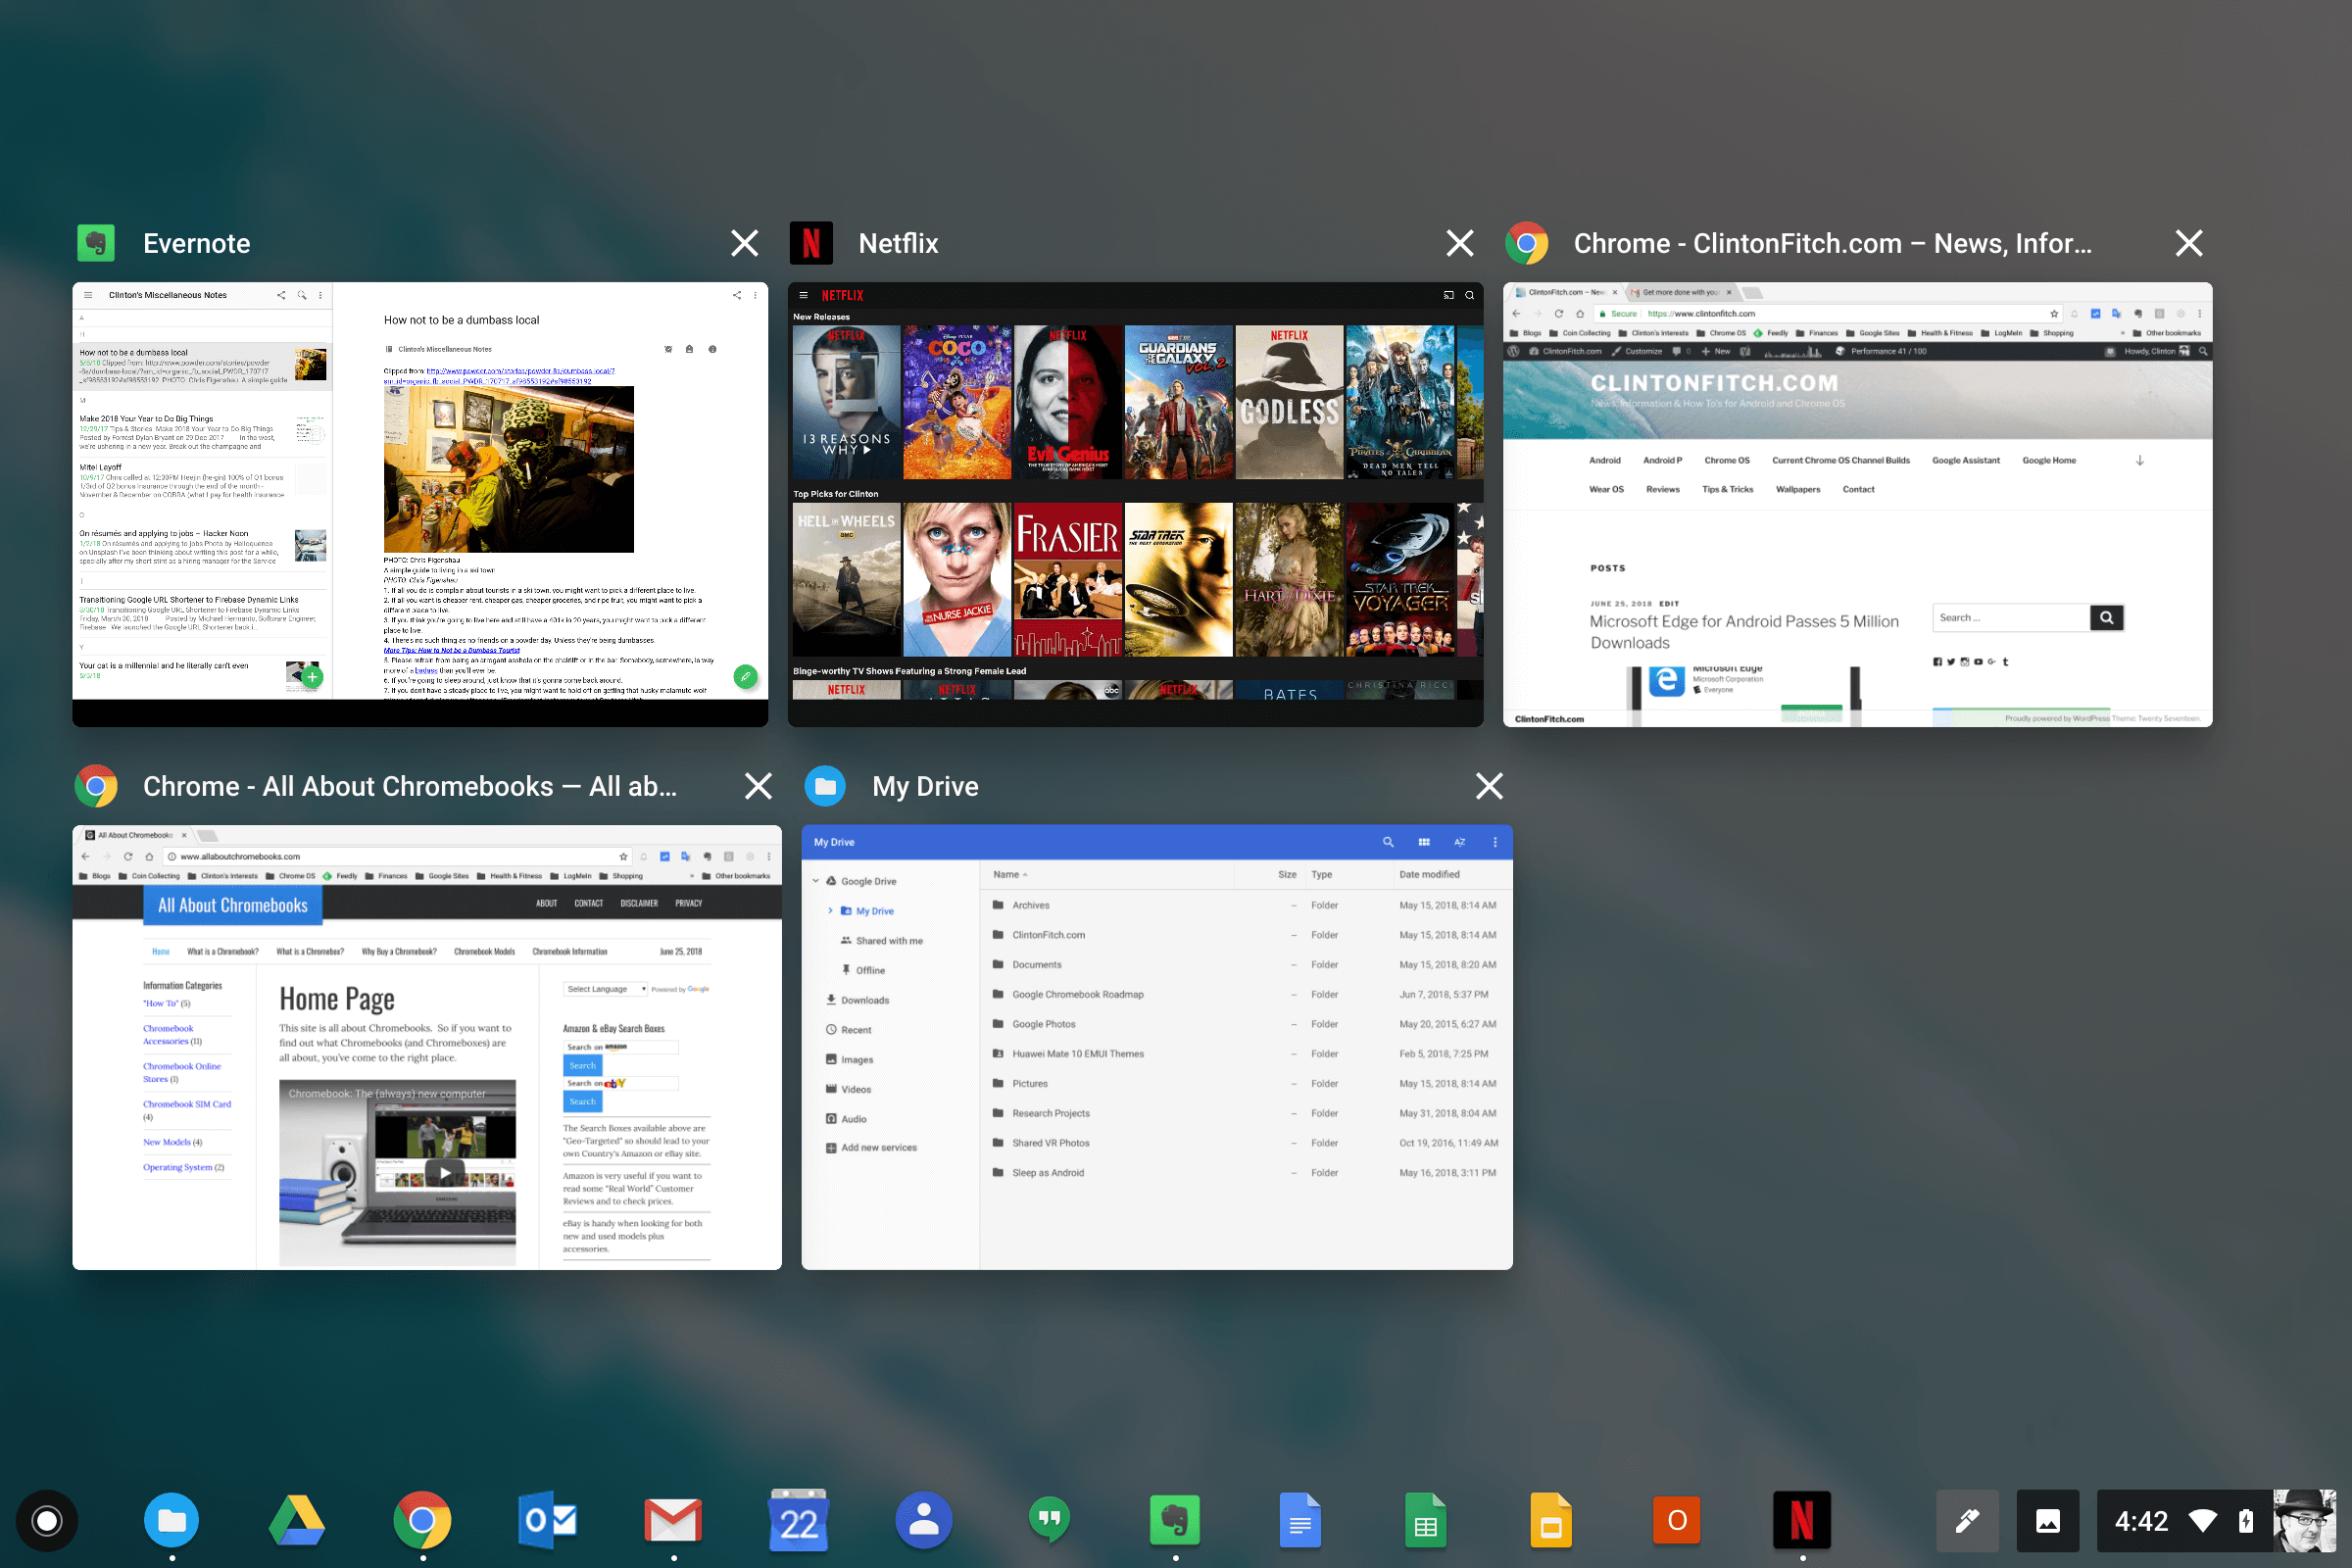Click Netflix search icon in preview
This screenshot has width=2352, height=1568.
tap(1469, 295)
